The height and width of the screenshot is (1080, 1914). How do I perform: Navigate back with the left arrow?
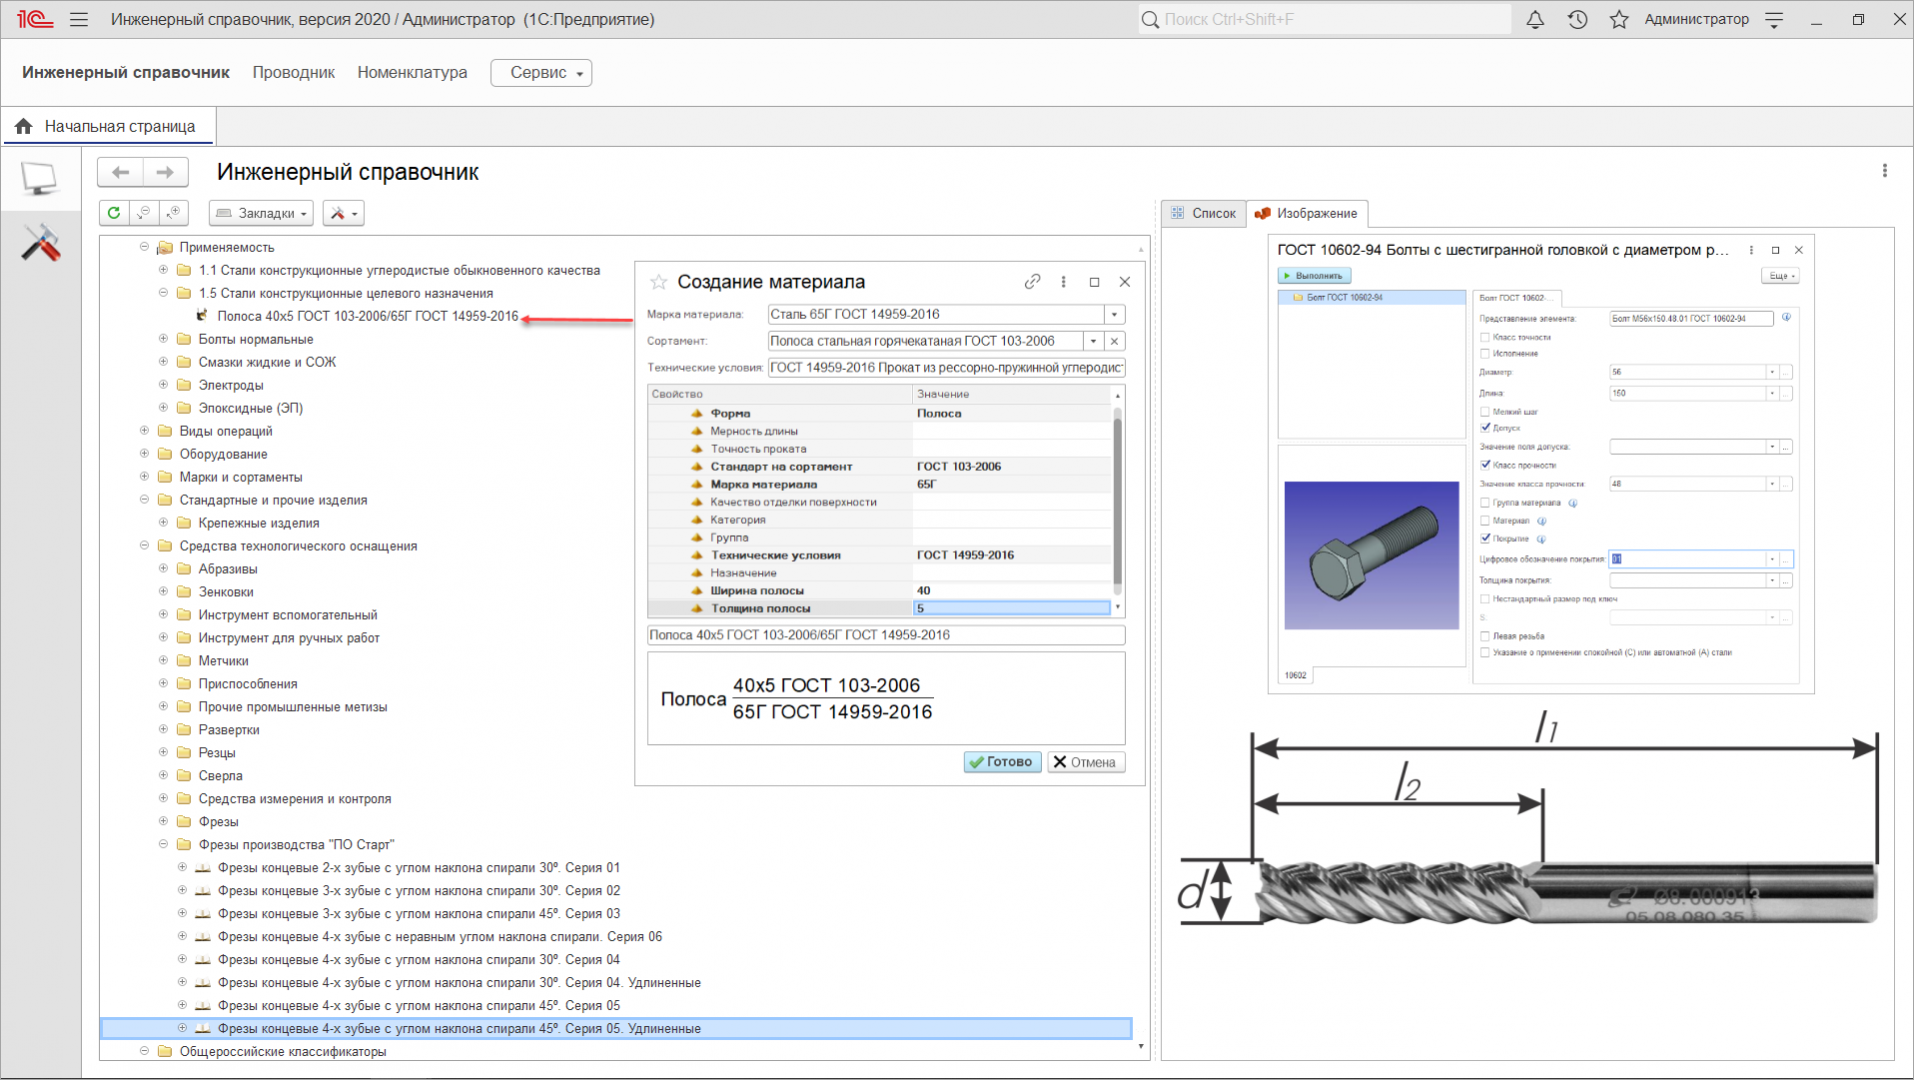[x=121, y=173]
